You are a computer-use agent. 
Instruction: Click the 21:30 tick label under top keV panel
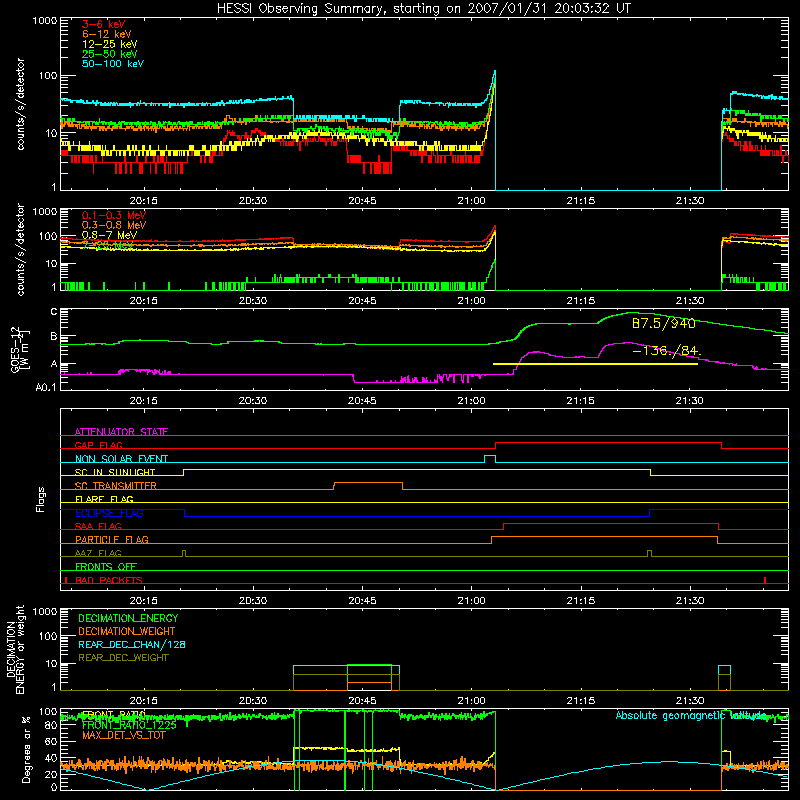coord(690,201)
